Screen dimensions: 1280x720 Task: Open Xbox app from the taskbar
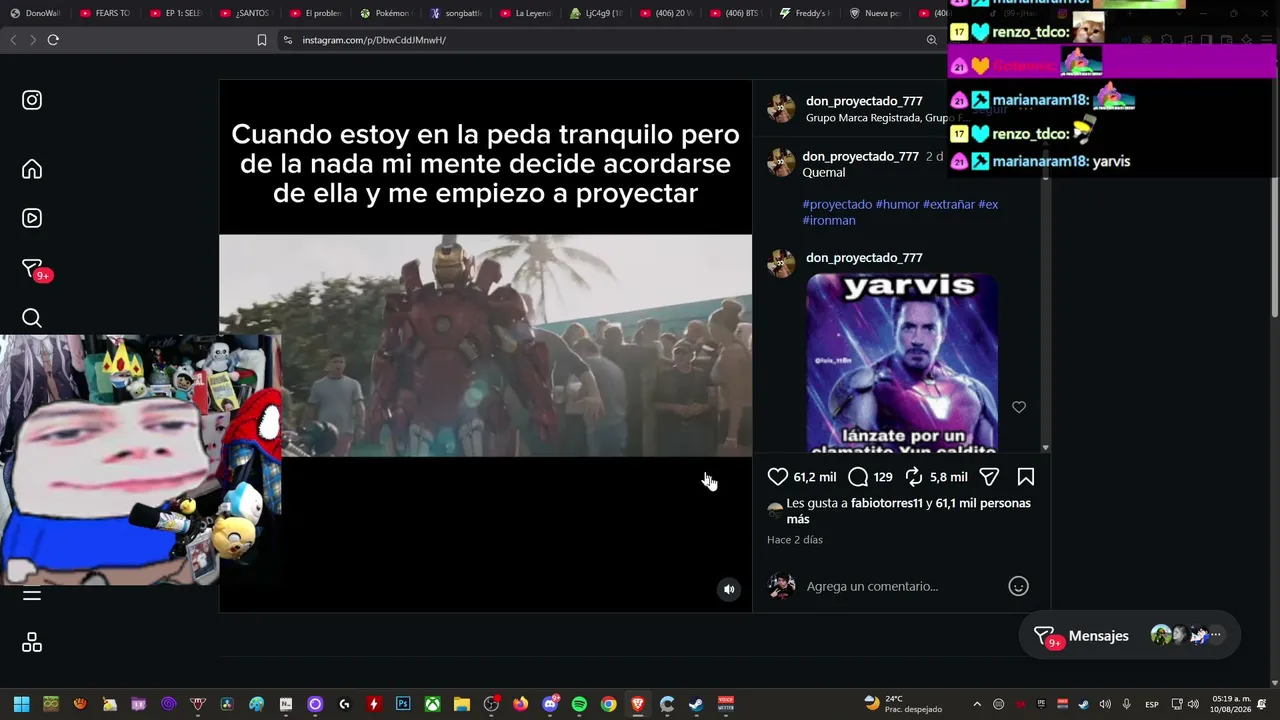coord(432,704)
